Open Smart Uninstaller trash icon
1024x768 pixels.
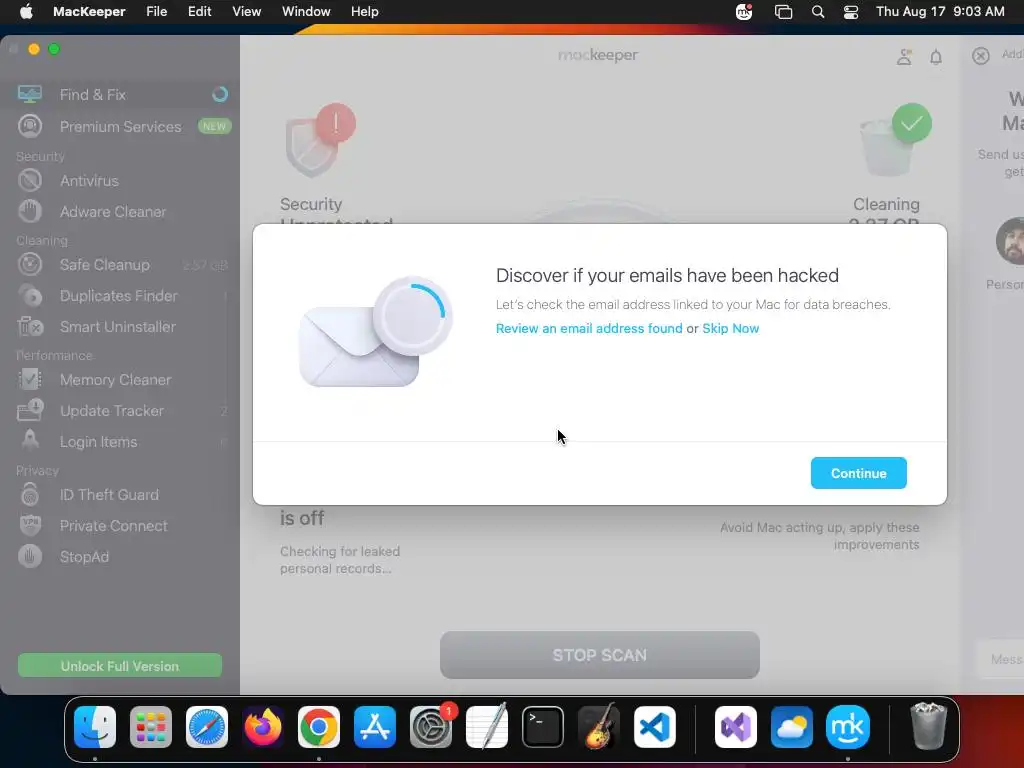click(29, 326)
